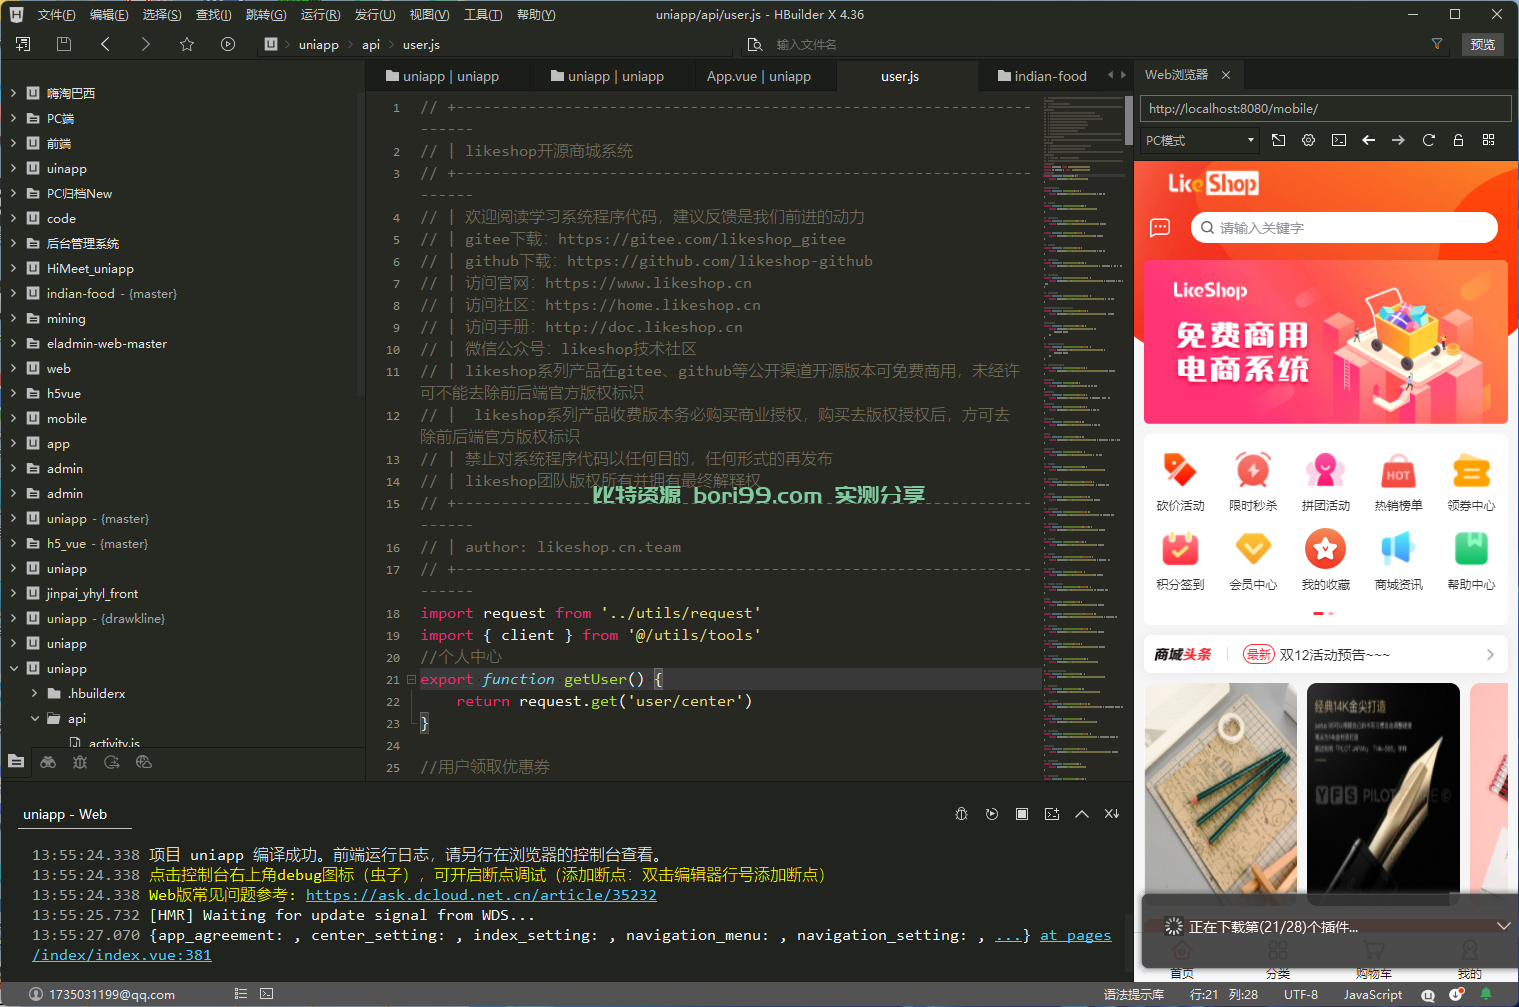This screenshot has width=1519, height=1007.
Task: Click the terminal icon in status bar
Action: click(x=266, y=994)
